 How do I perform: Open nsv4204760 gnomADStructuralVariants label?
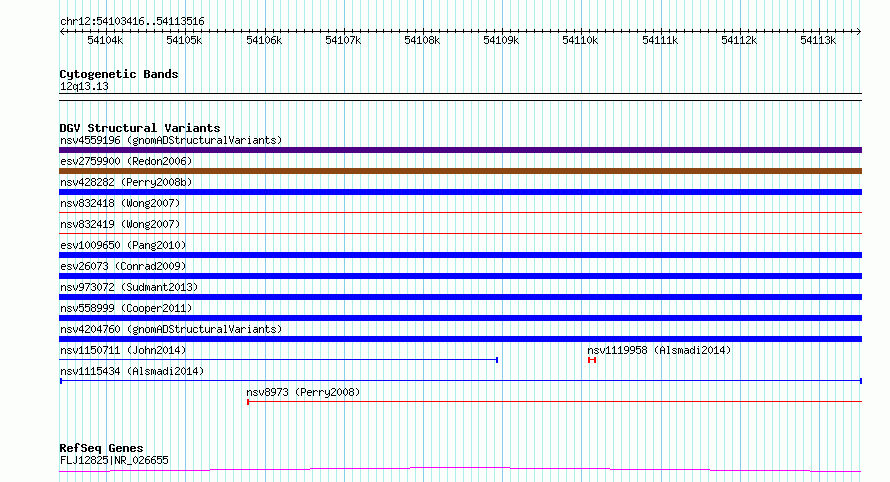[171, 329]
